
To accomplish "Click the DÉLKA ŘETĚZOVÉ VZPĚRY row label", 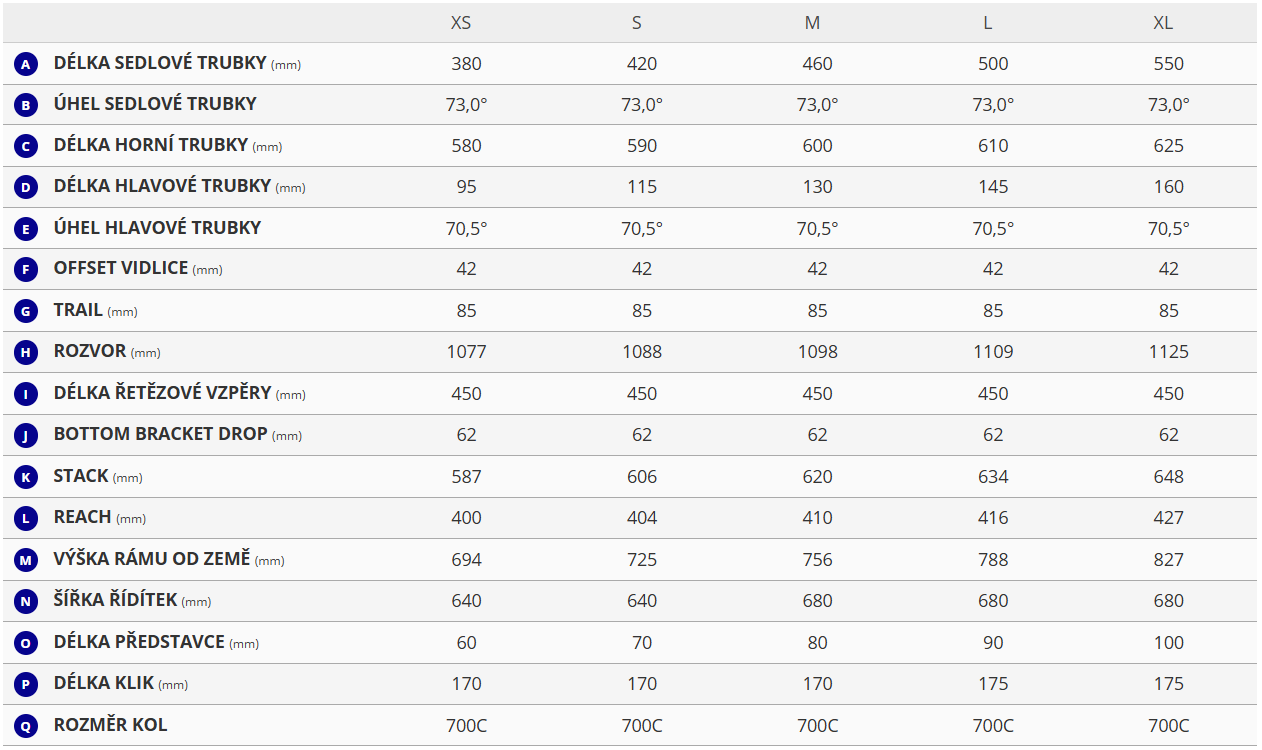I will 162,393.
